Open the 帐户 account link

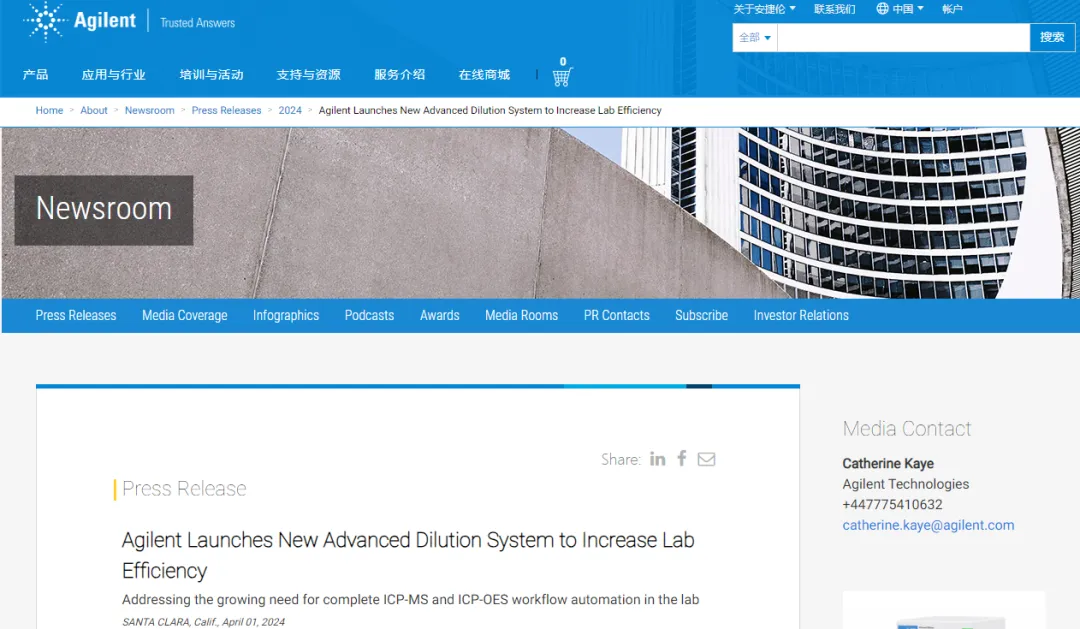(x=952, y=9)
